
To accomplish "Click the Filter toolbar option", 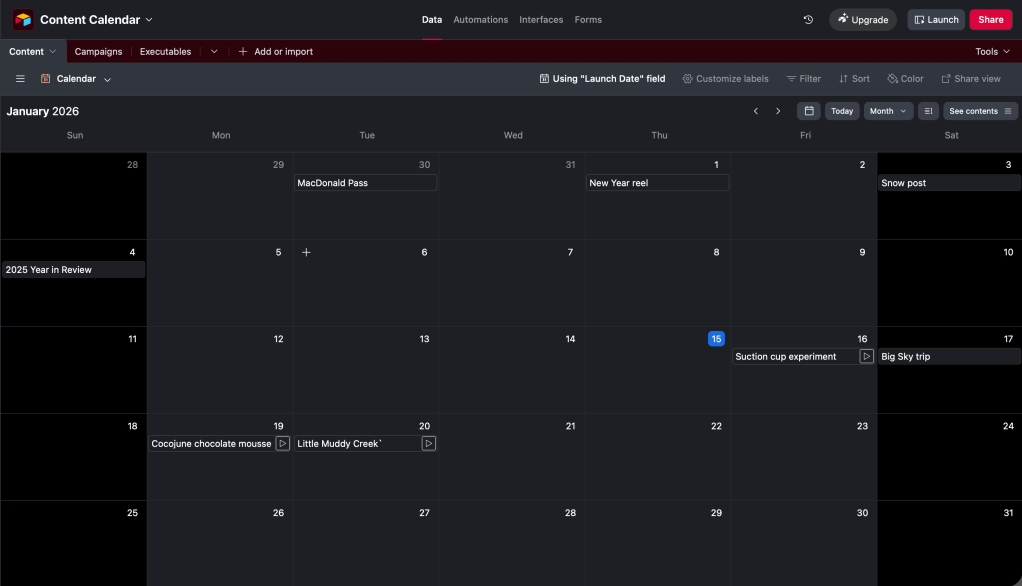I will (x=803, y=79).
